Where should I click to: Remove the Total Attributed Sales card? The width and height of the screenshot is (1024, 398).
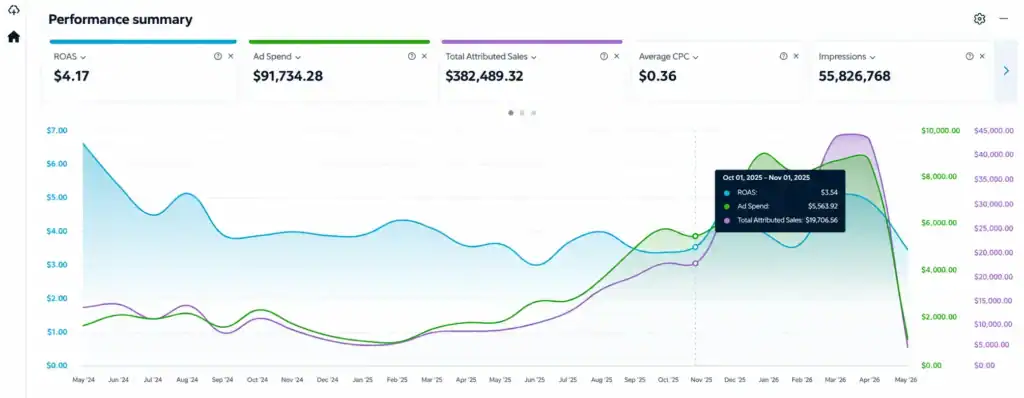click(616, 56)
